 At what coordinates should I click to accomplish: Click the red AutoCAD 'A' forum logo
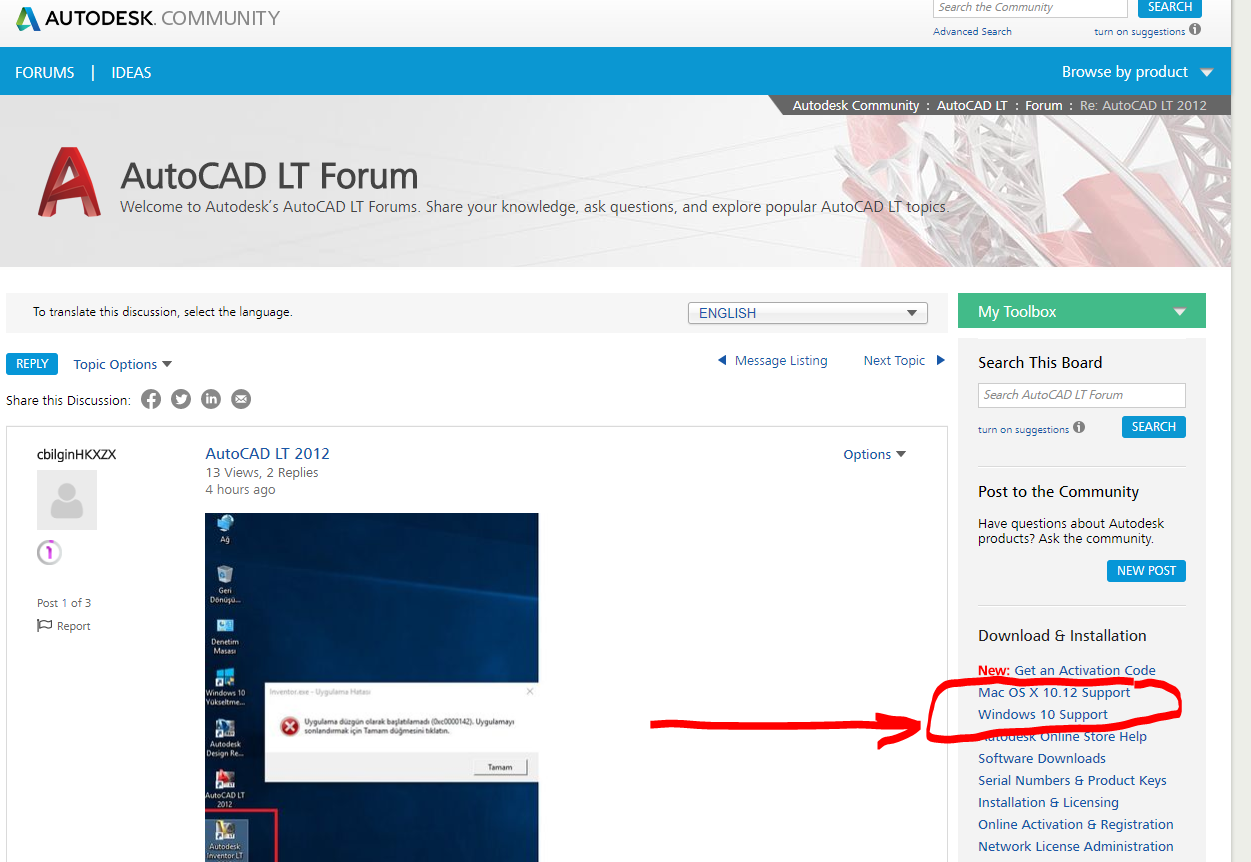pos(70,182)
